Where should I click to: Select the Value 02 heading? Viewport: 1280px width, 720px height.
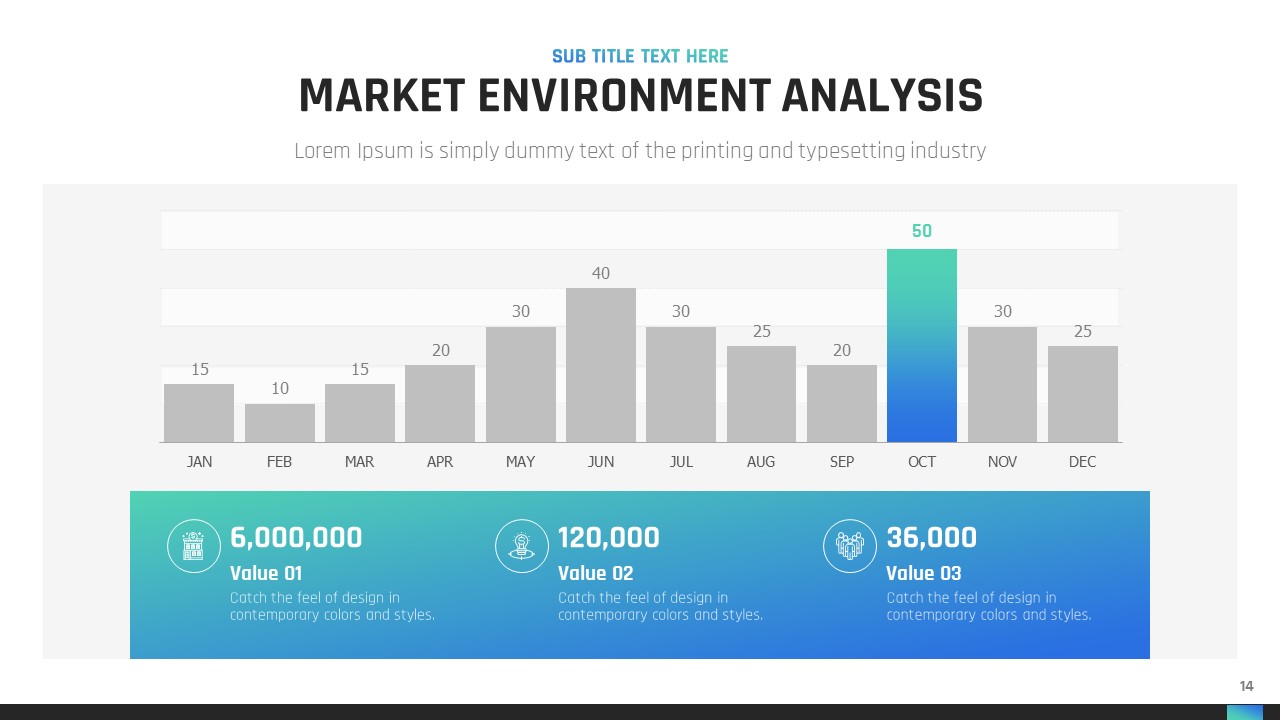[x=595, y=573]
